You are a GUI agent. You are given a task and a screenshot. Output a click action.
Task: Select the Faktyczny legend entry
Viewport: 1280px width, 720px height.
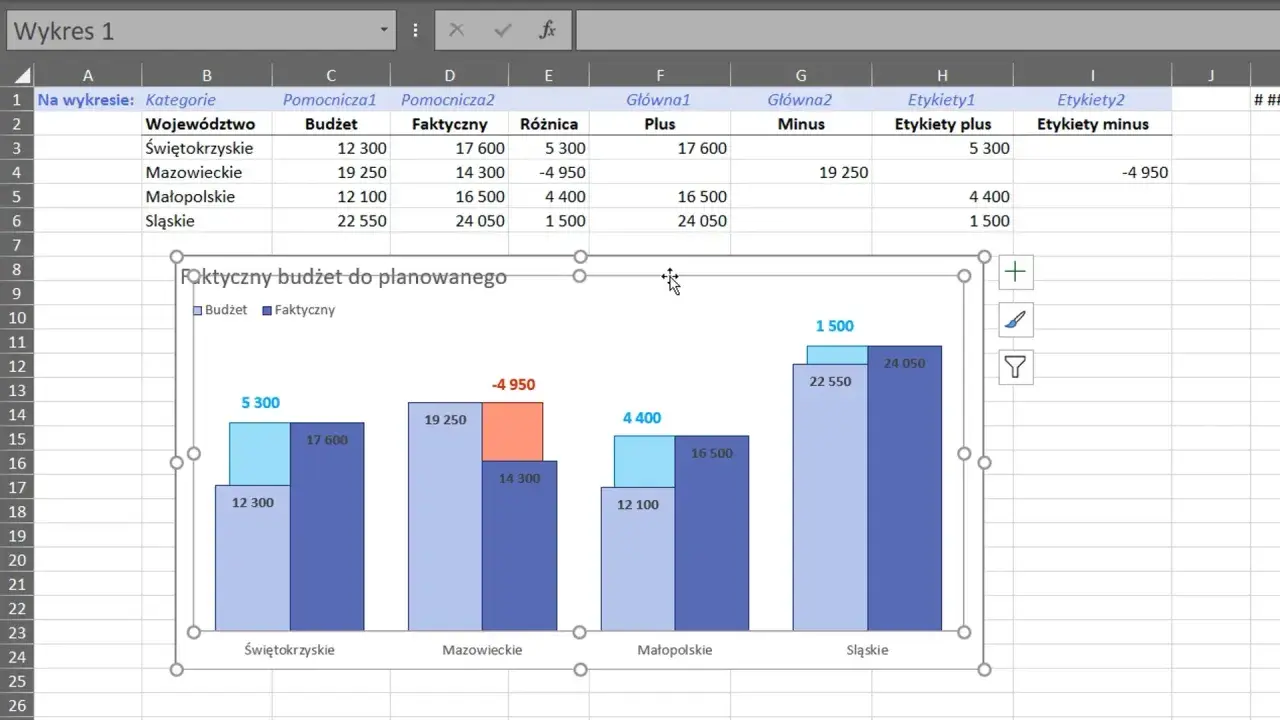[298, 310]
